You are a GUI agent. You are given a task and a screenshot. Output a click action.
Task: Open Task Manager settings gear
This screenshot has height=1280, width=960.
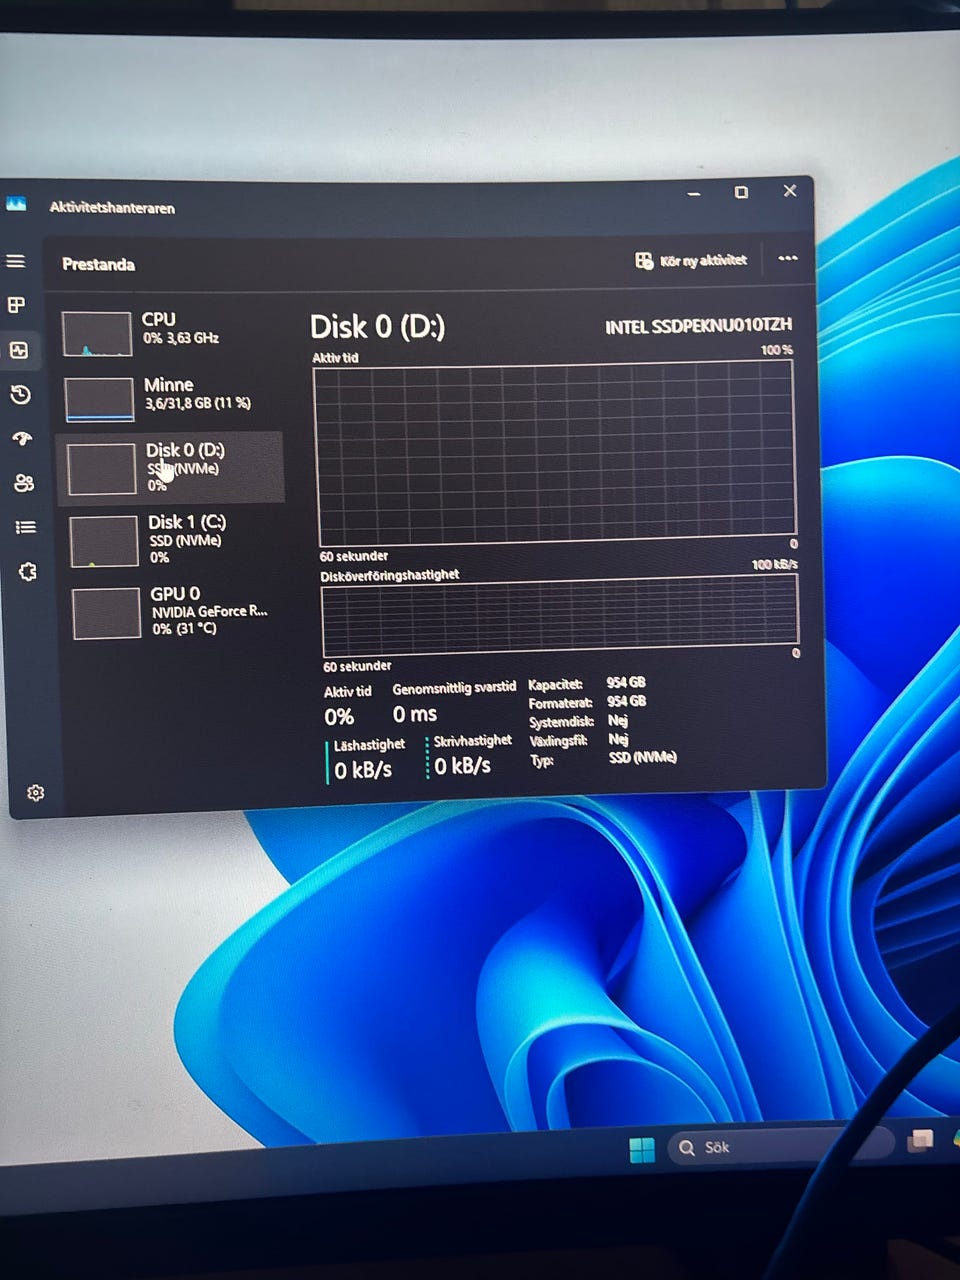click(x=36, y=793)
